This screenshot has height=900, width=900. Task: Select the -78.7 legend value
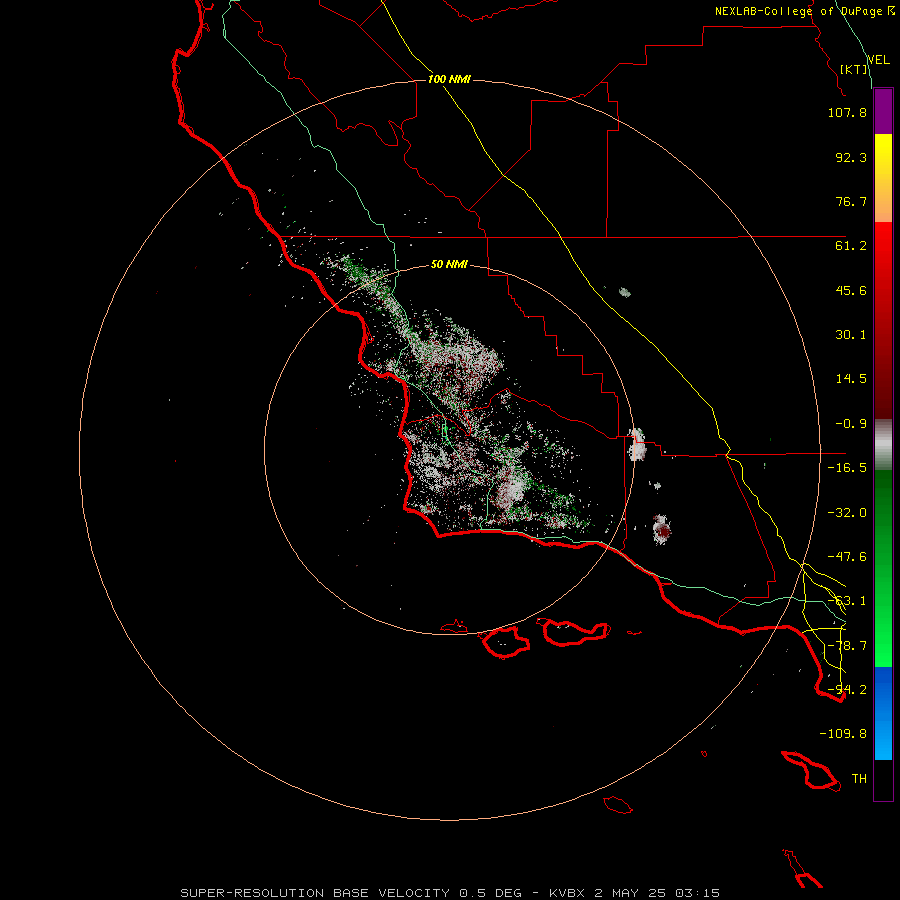(847, 646)
